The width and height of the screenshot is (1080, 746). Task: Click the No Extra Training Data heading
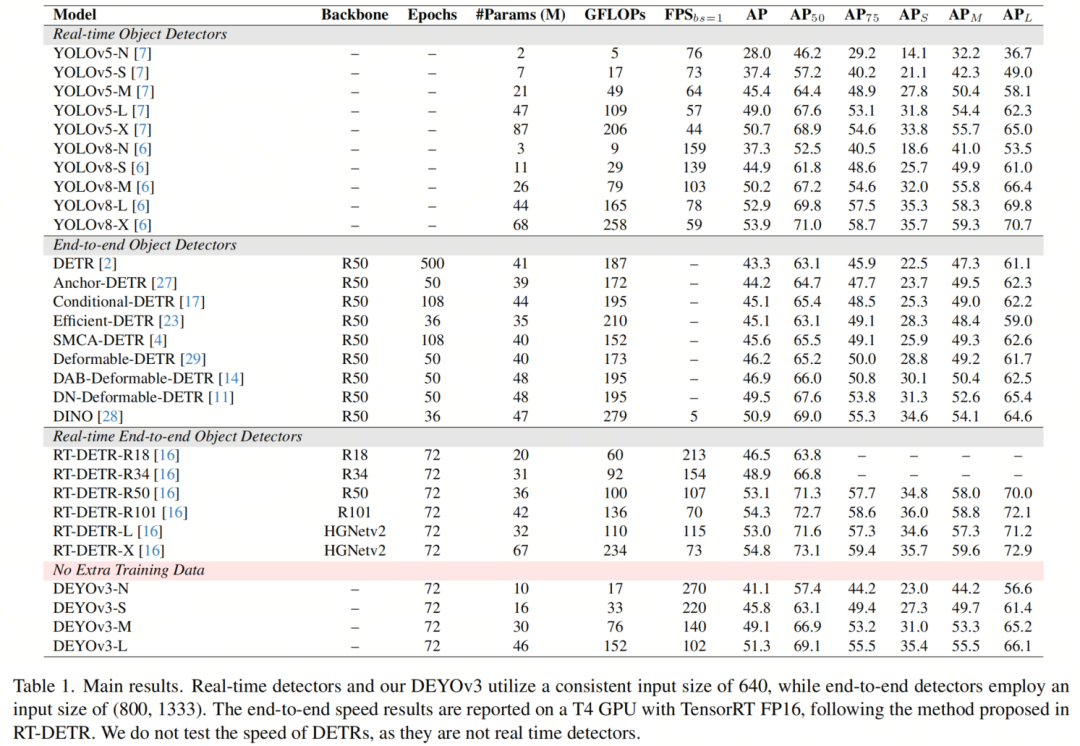click(129, 570)
